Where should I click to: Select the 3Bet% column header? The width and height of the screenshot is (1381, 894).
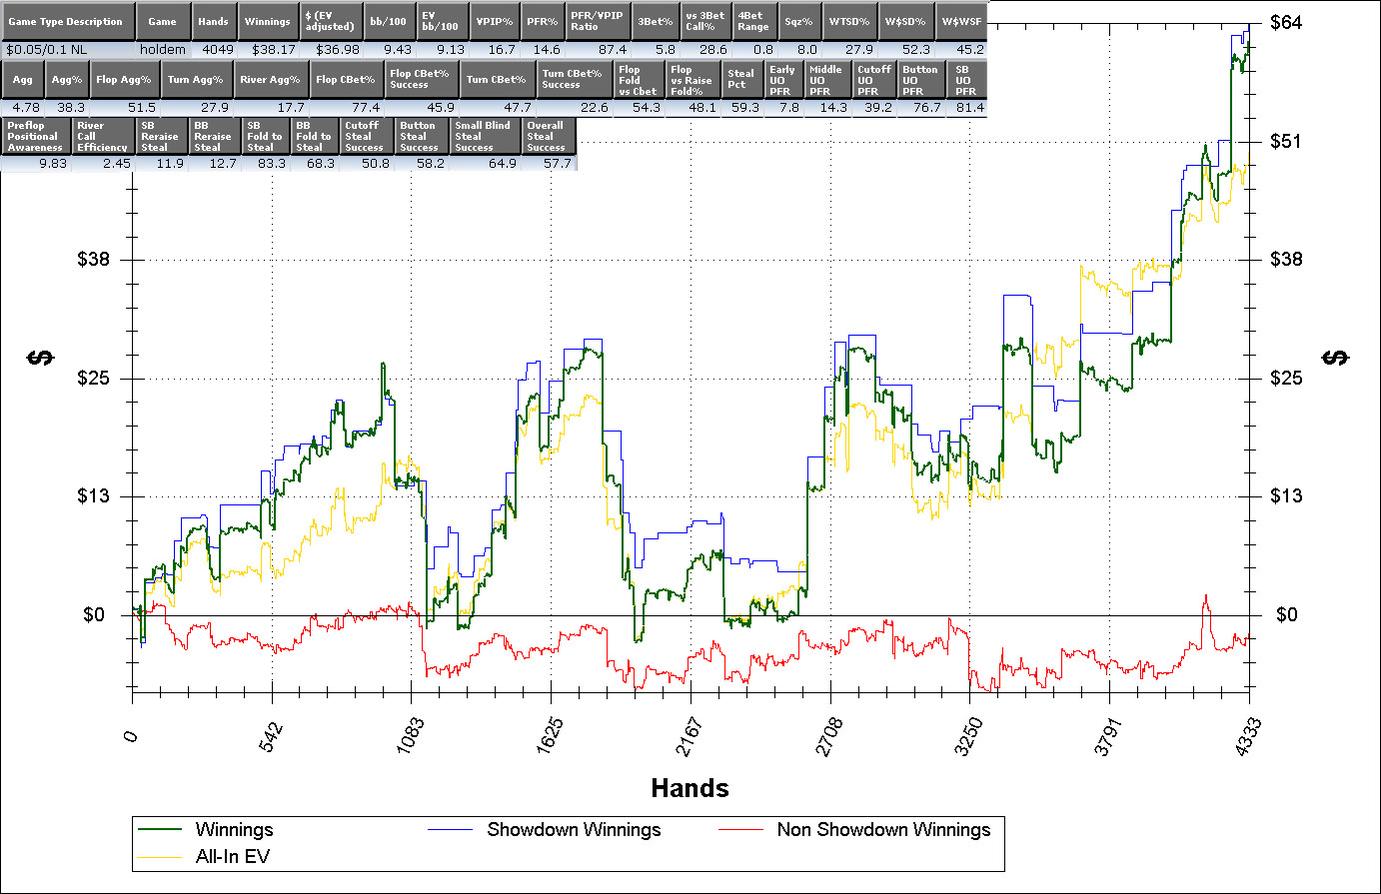tap(656, 21)
